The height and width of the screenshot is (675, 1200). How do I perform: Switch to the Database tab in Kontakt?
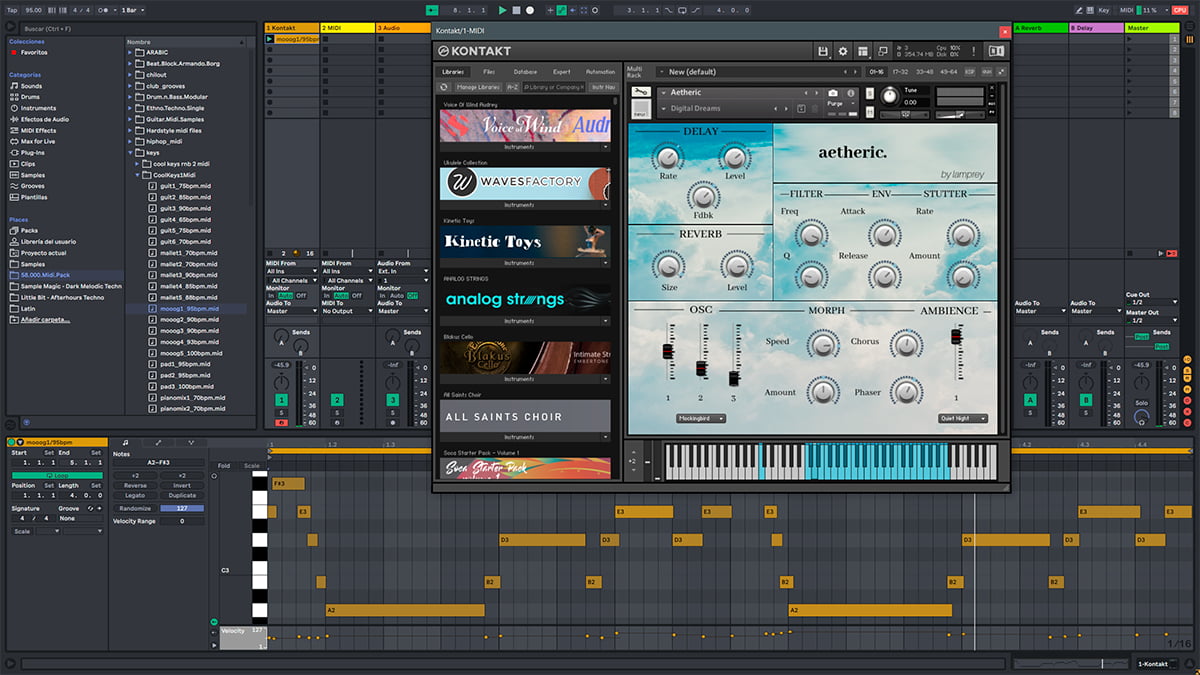click(525, 72)
